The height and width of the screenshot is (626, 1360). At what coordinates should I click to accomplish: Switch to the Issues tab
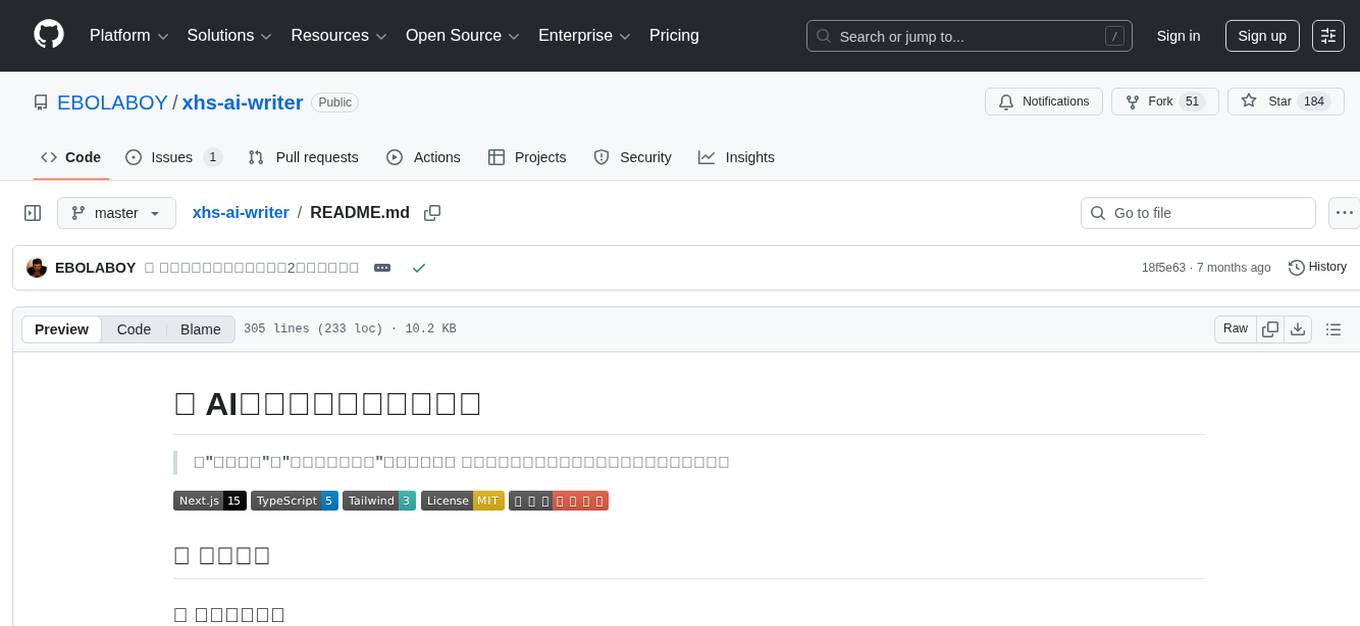tap(172, 157)
